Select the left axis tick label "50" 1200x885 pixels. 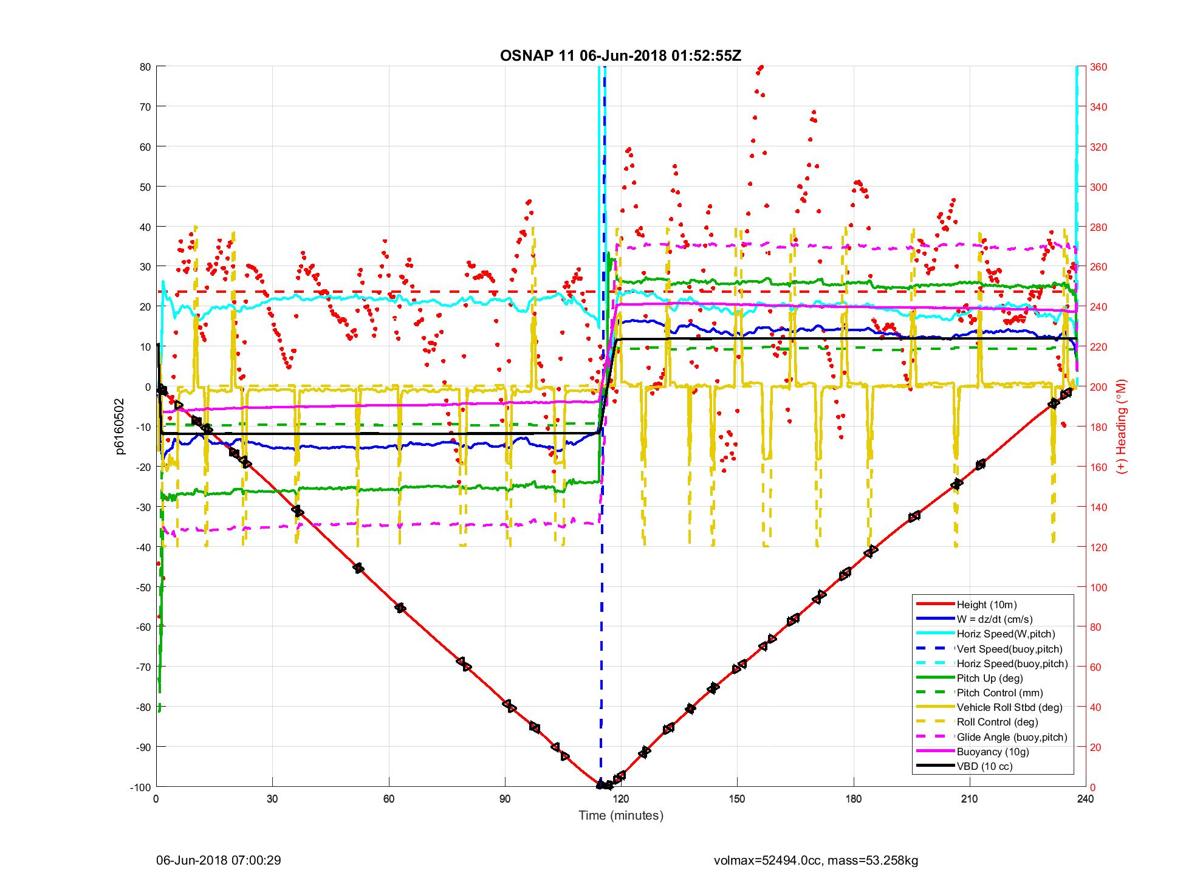click(x=143, y=187)
